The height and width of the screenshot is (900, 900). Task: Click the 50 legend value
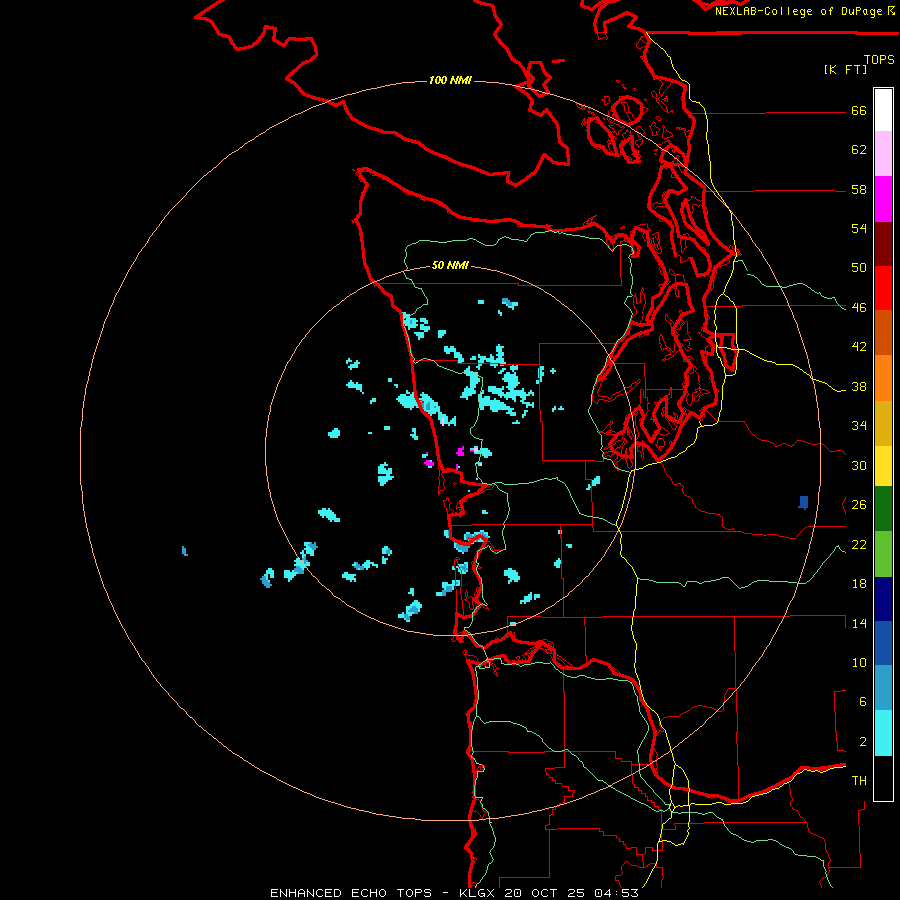859,268
